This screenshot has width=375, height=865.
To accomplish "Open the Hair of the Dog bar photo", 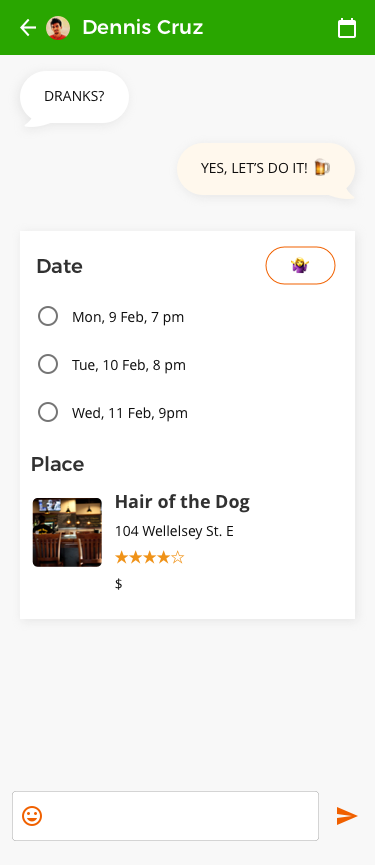I will click(67, 532).
